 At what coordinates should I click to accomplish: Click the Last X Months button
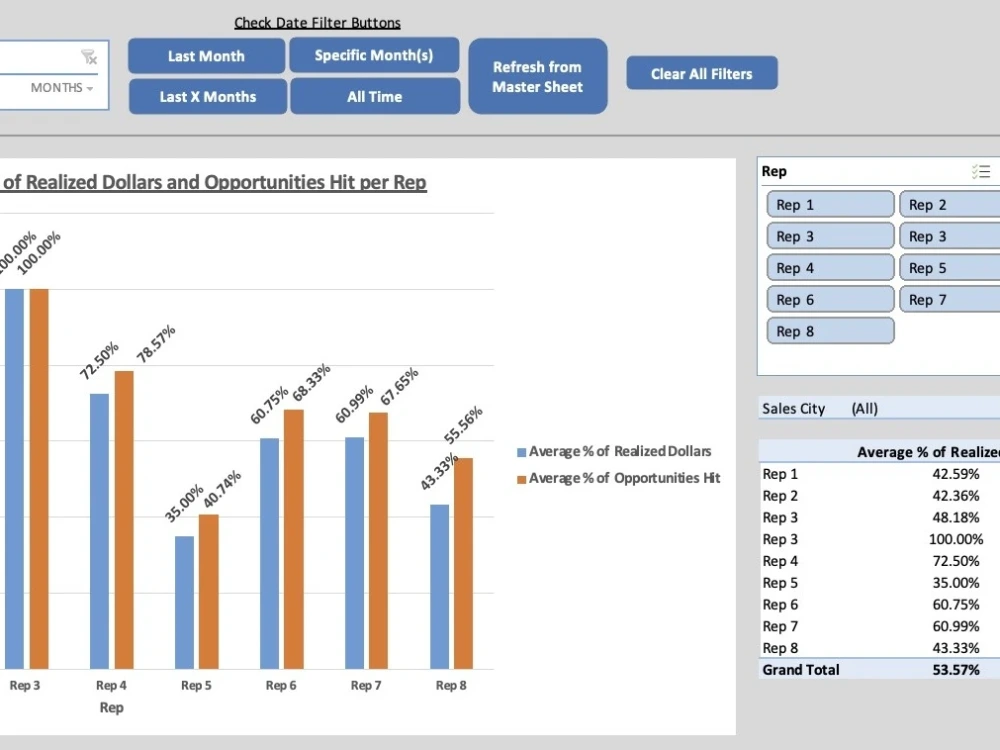tap(207, 96)
